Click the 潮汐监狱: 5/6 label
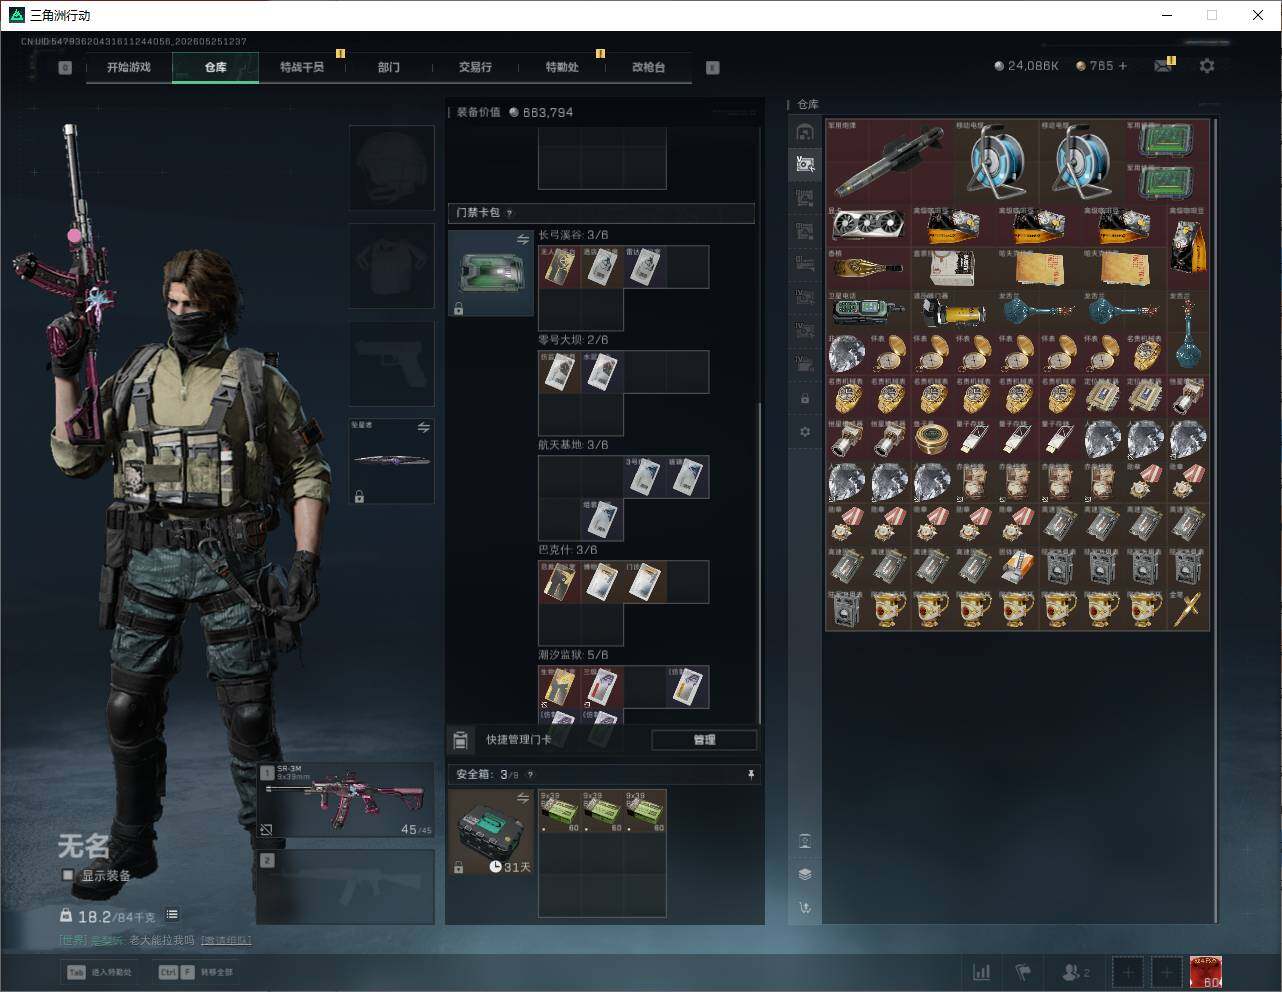 (x=573, y=655)
